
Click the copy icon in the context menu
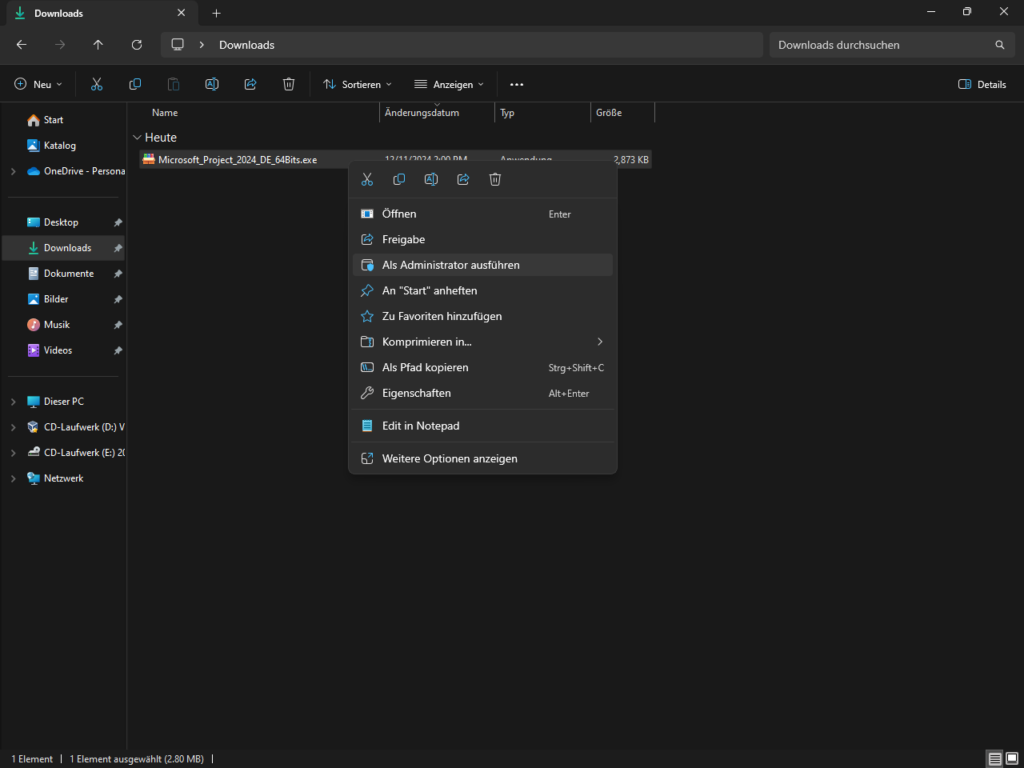pos(399,180)
